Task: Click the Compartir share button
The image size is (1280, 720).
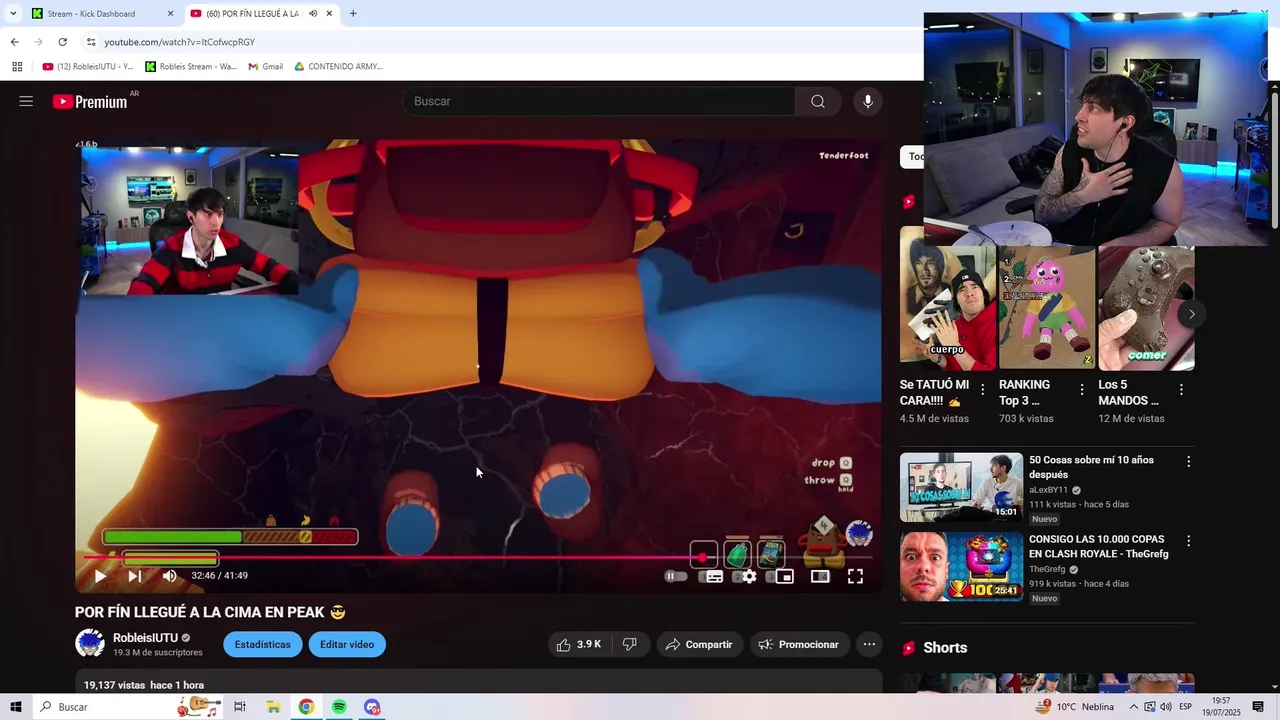Action: (x=698, y=645)
